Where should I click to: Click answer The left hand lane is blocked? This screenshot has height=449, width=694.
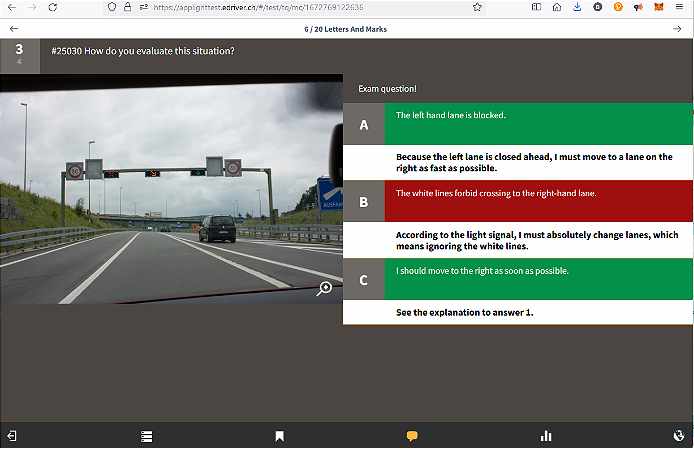coord(539,124)
